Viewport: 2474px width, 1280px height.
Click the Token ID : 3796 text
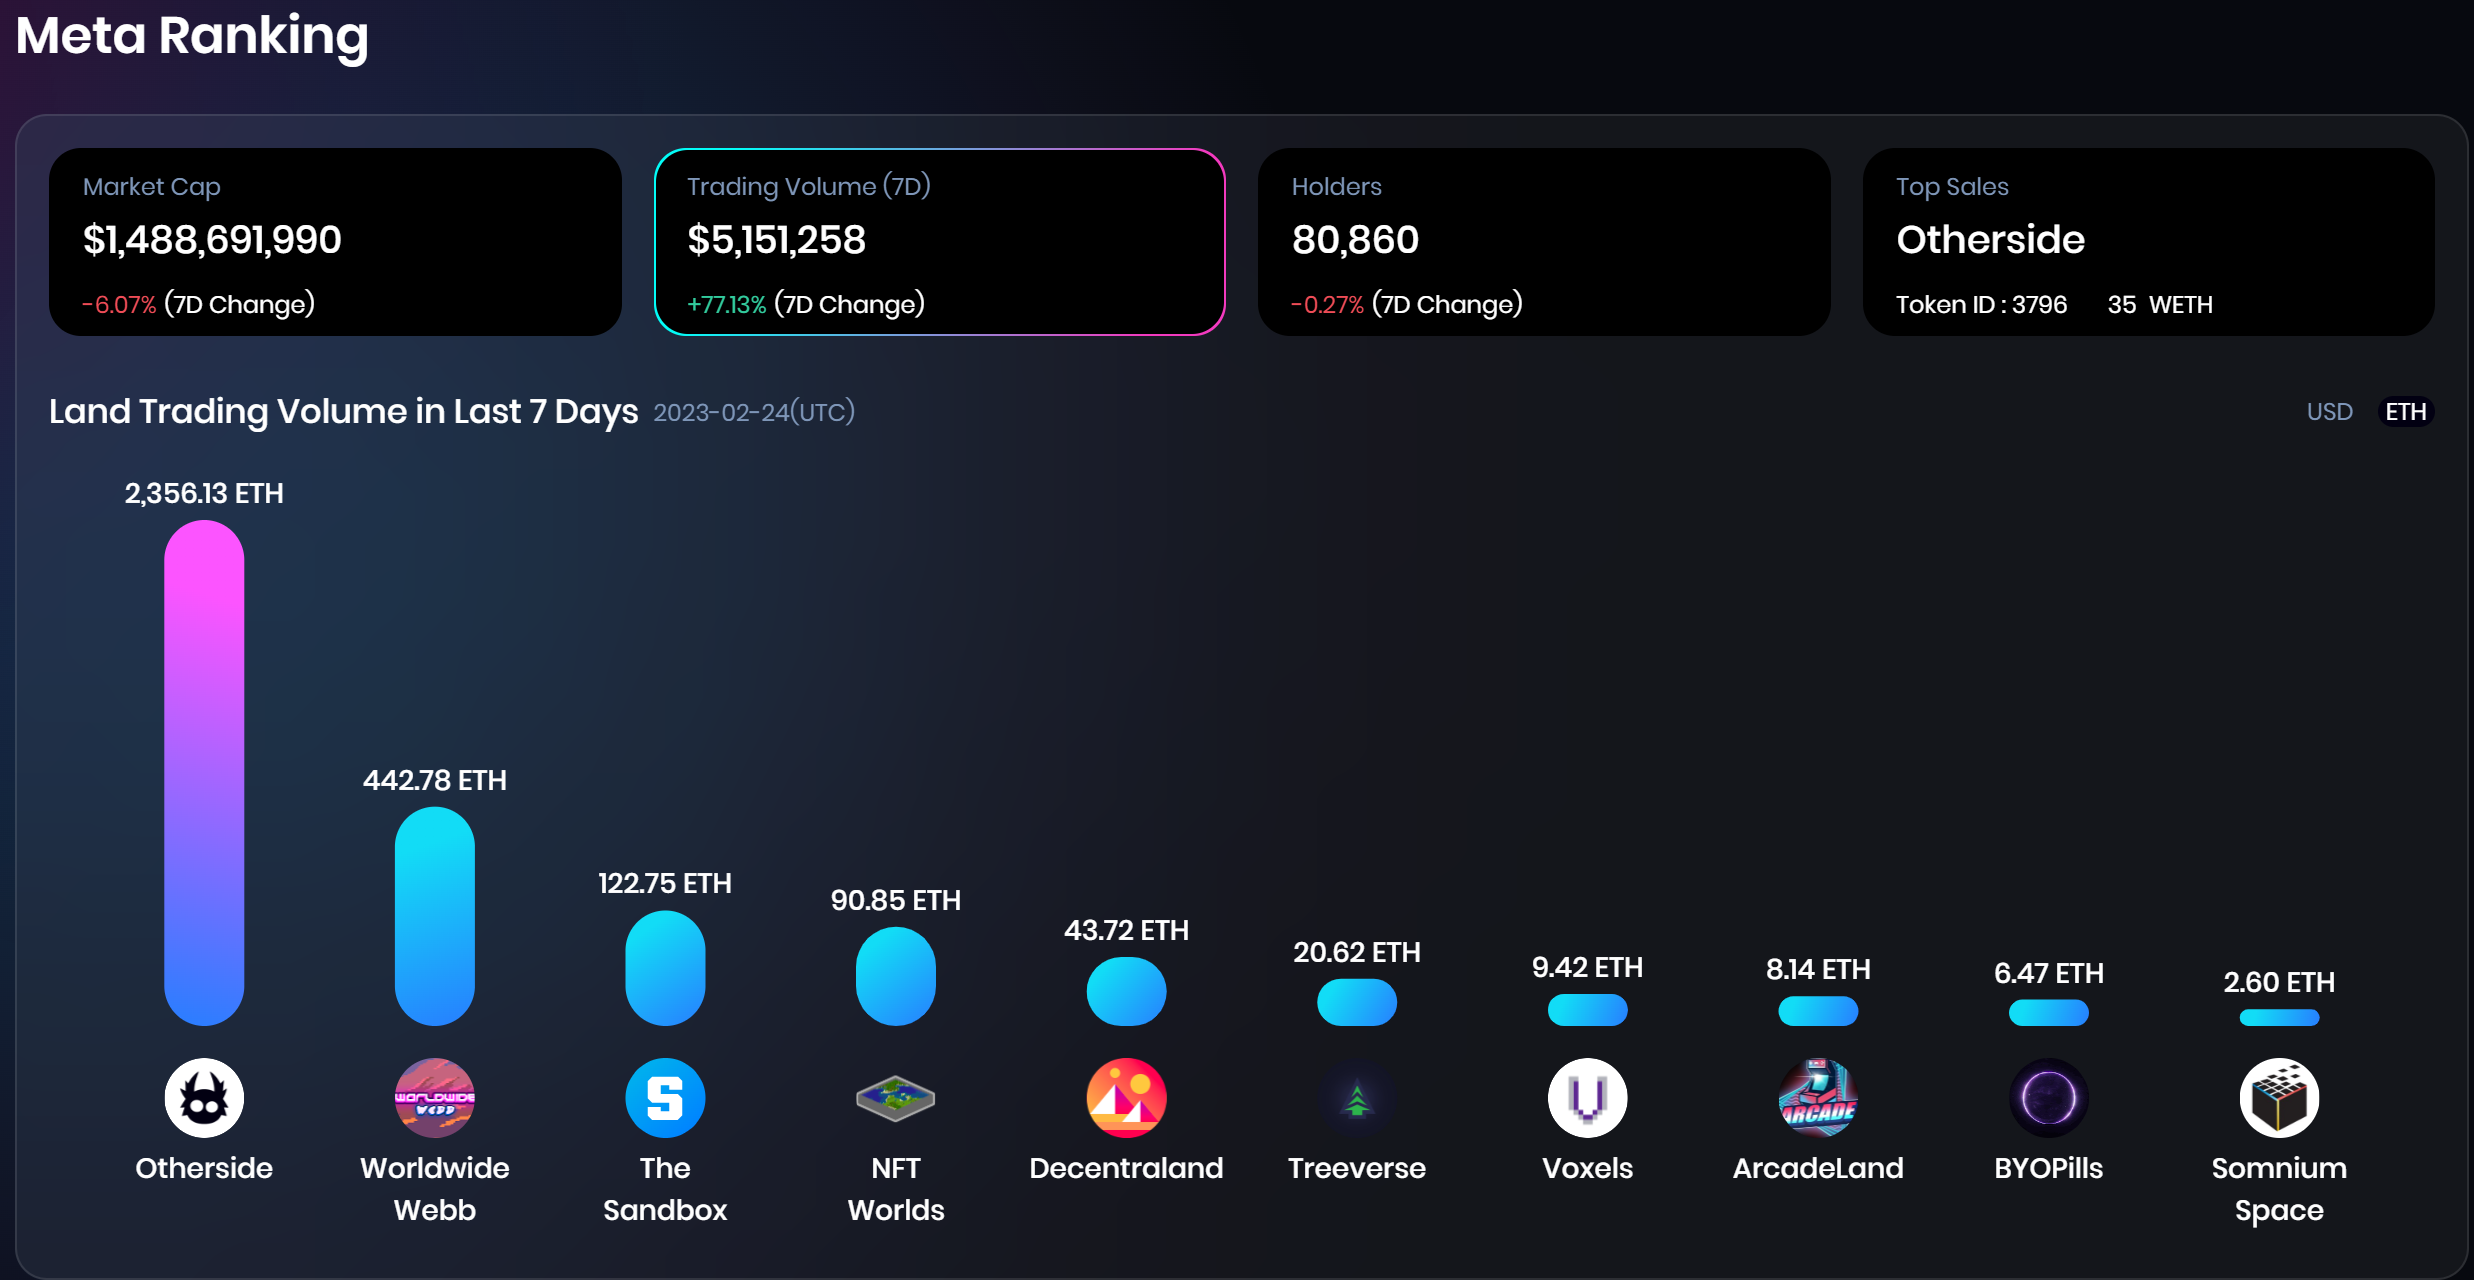coord(1981,304)
